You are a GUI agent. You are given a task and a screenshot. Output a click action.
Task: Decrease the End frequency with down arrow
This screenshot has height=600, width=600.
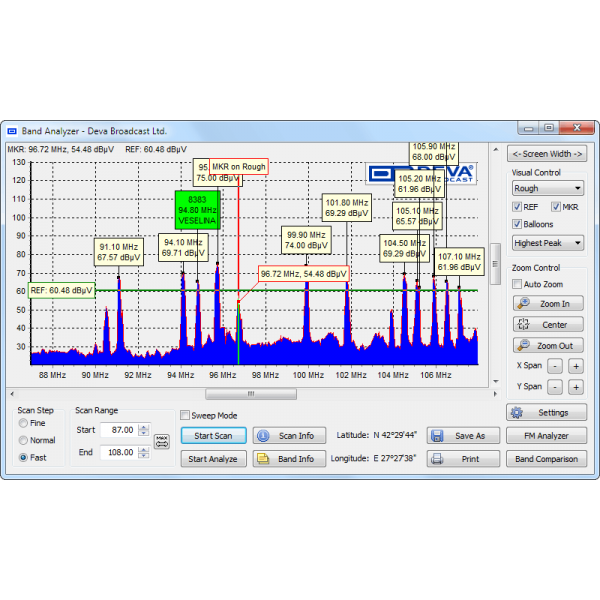(143, 455)
